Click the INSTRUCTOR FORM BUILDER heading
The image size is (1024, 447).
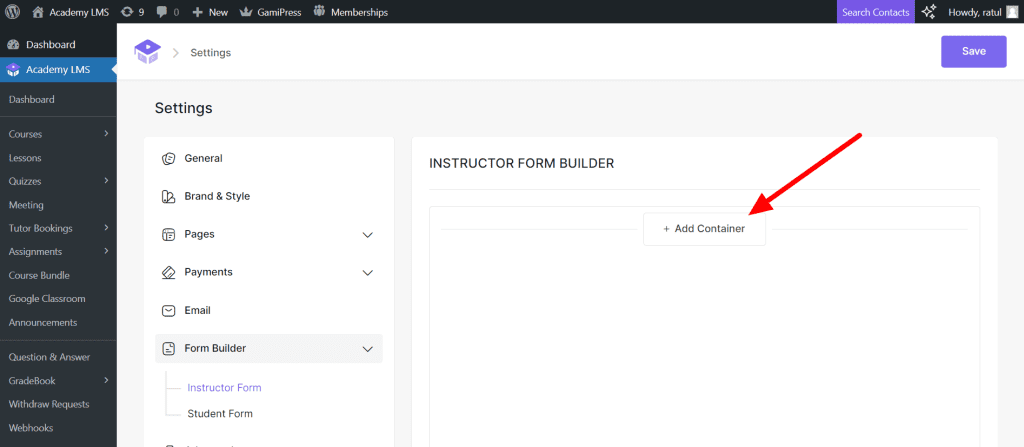(x=521, y=163)
